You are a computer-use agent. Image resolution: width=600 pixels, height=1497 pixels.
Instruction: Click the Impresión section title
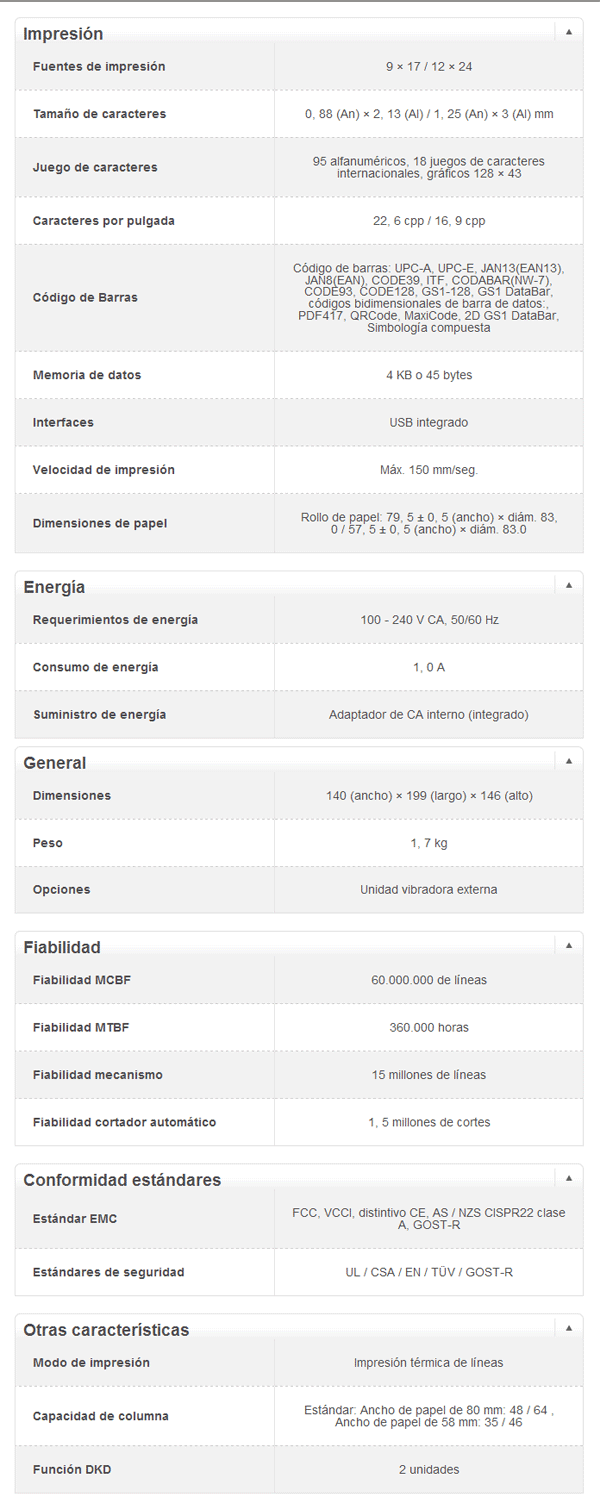[x=63, y=34]
